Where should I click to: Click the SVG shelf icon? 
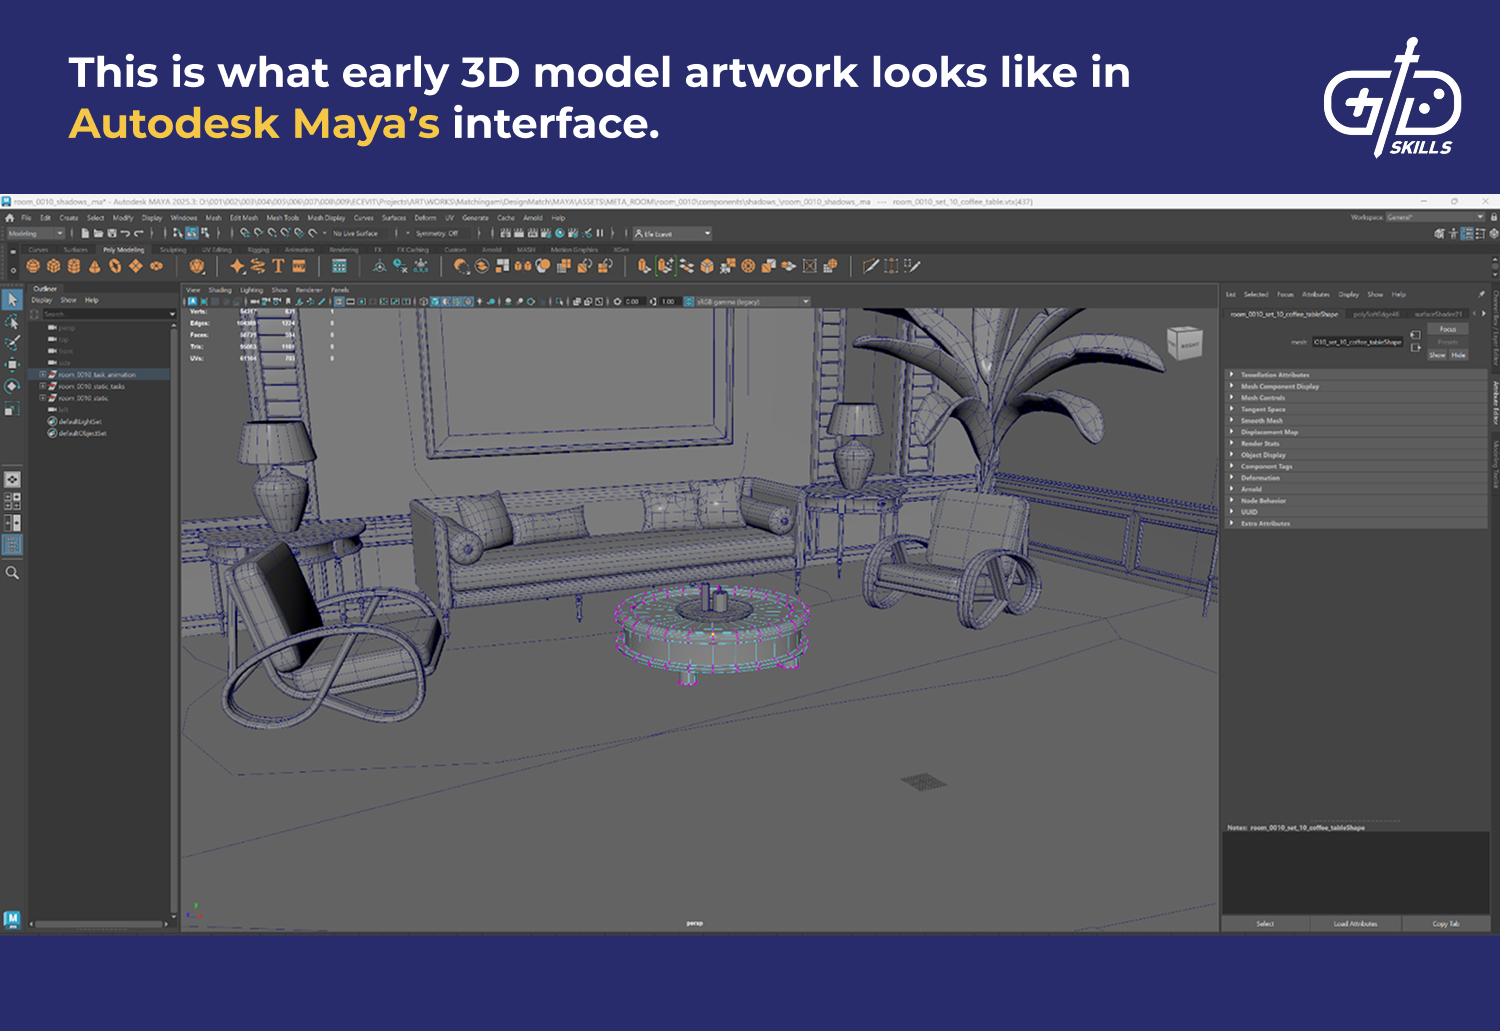(x=298, y=266)
